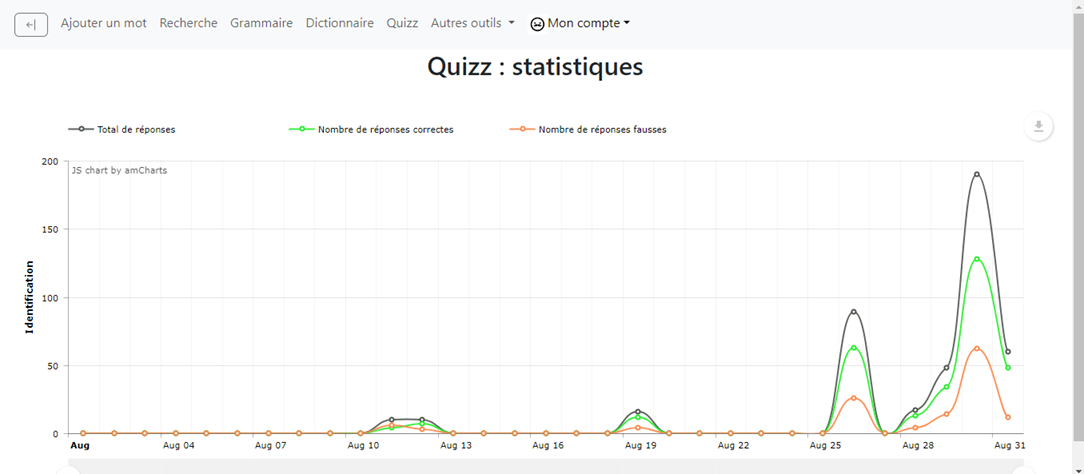Click the back arrow button in navbar

point(31,25)
